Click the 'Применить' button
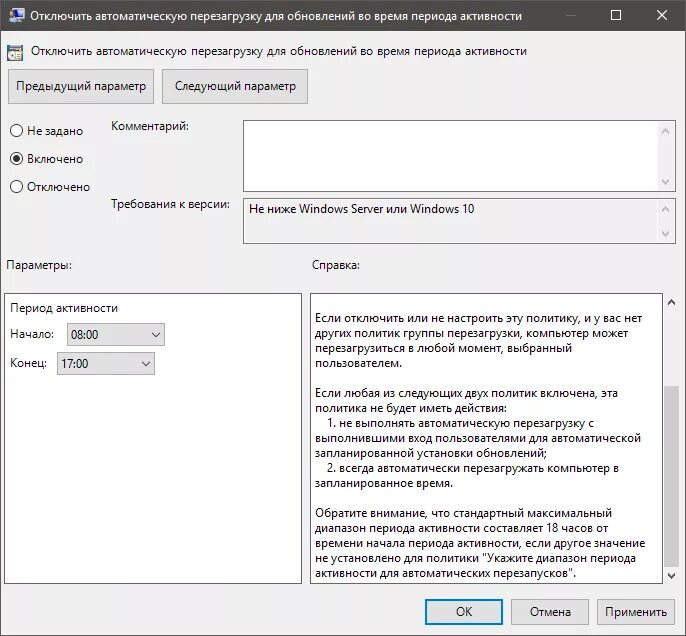 point(636,612)
